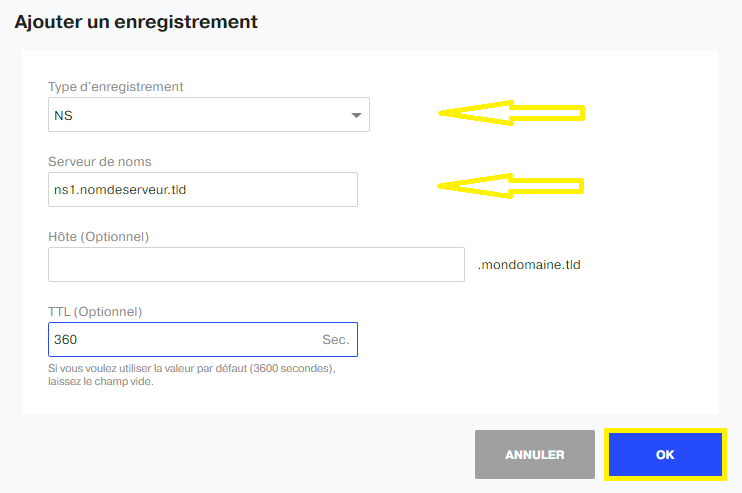Screen dimensions: 742x493
Task: Focus the TTL field containing 360
Action: point(203,339)
